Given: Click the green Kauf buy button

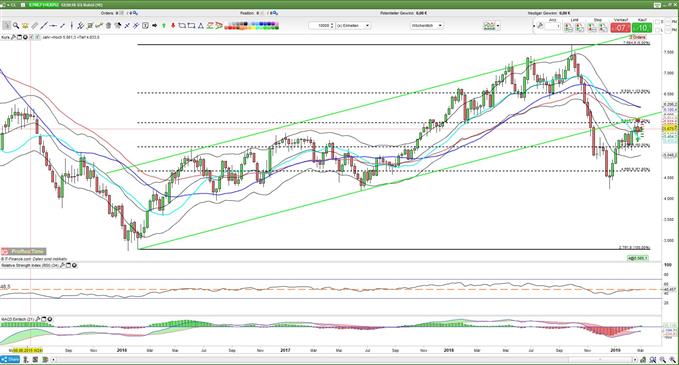Looking at the screenshot, I should pyautogui.click(x=642, y=28).
